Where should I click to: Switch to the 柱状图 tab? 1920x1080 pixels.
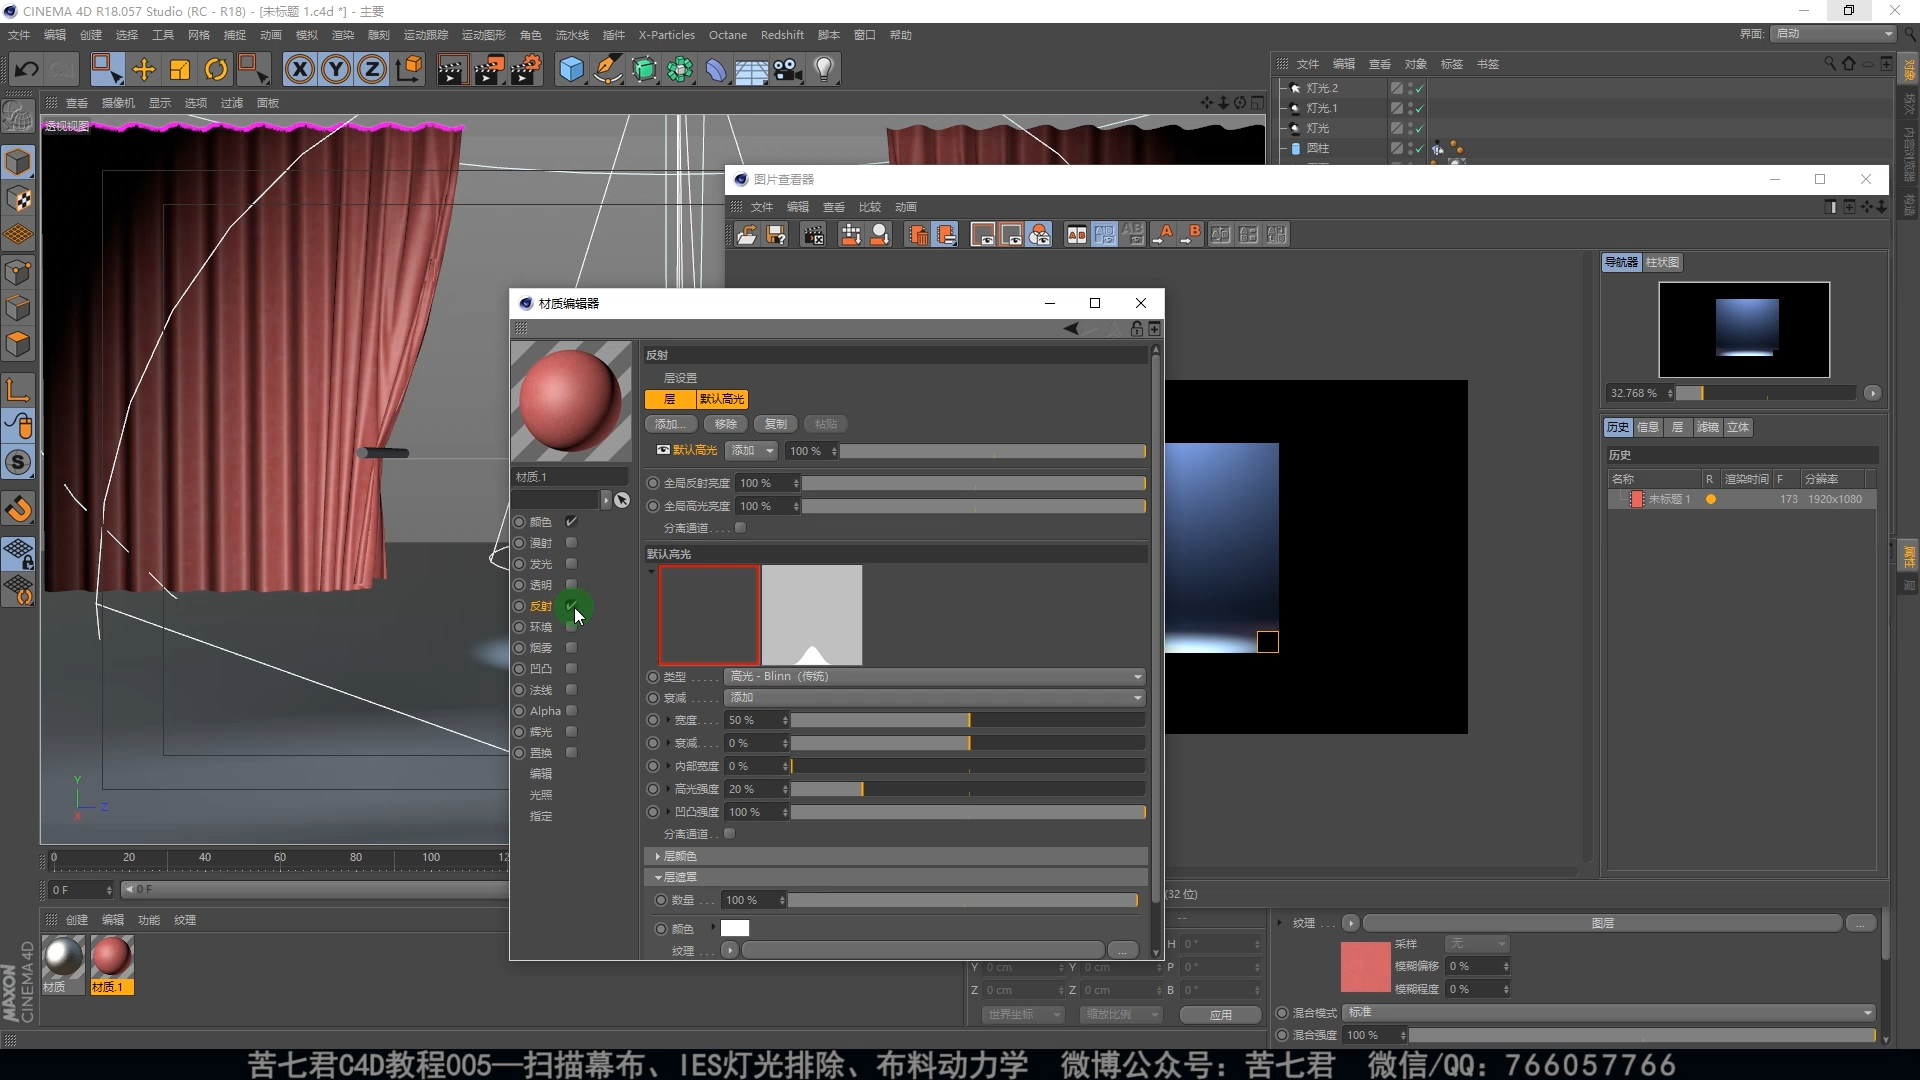tap(1662, 262)
